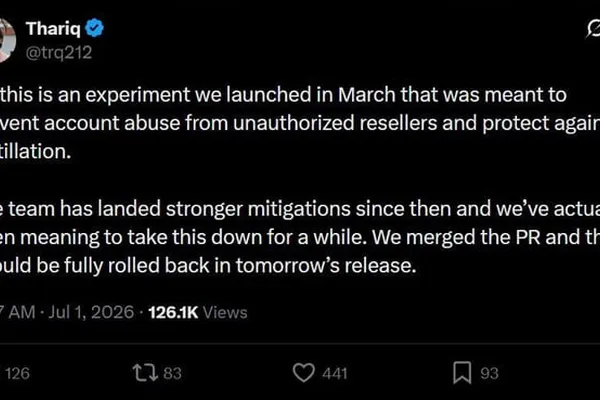Click the partially visible icon at top right
The width and height of the screenshot is (600, 400).
(x=593, y=29)
